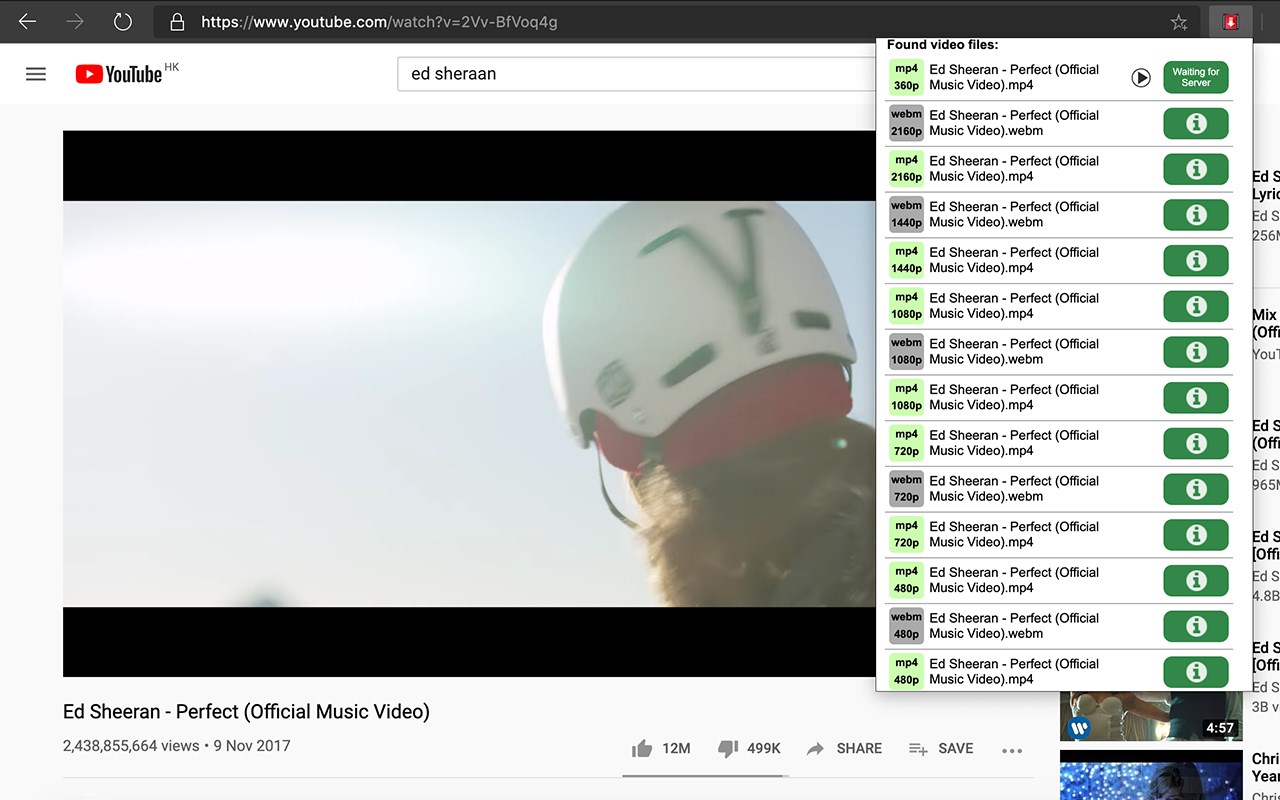Image resolution: width=1280 pixels, height=800 pixels.
Task: Click the mp4 2160p format badge
Action: point(906,169)
